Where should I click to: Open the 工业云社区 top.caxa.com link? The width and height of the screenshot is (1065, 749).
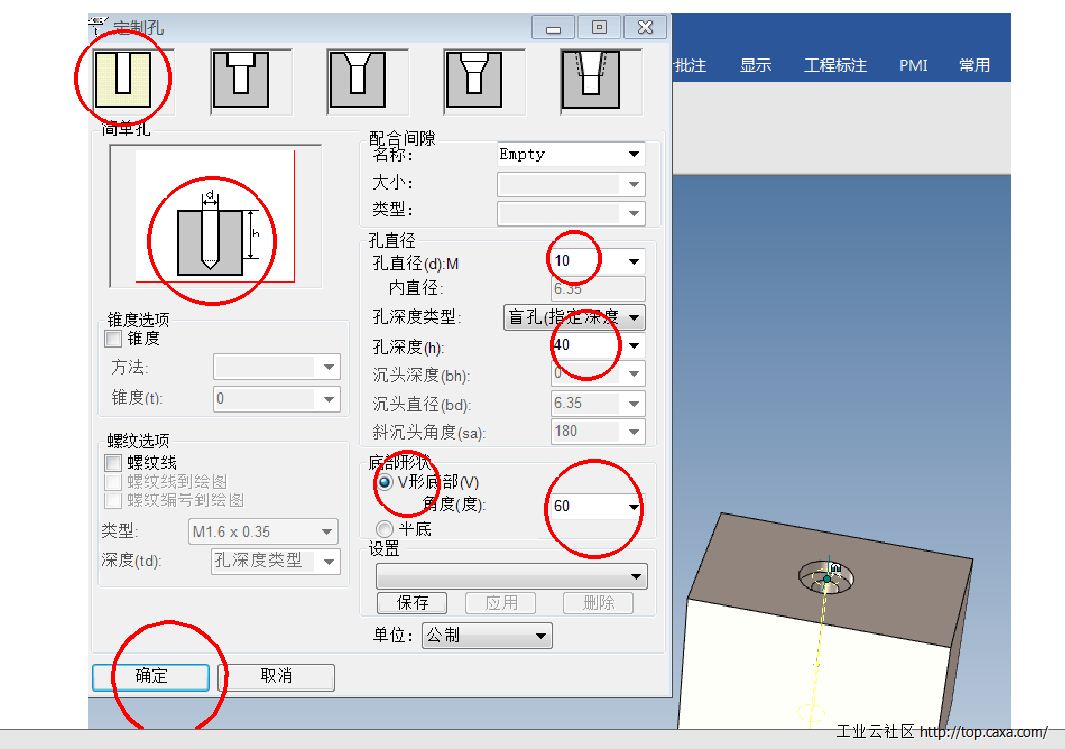coord(945,731)
